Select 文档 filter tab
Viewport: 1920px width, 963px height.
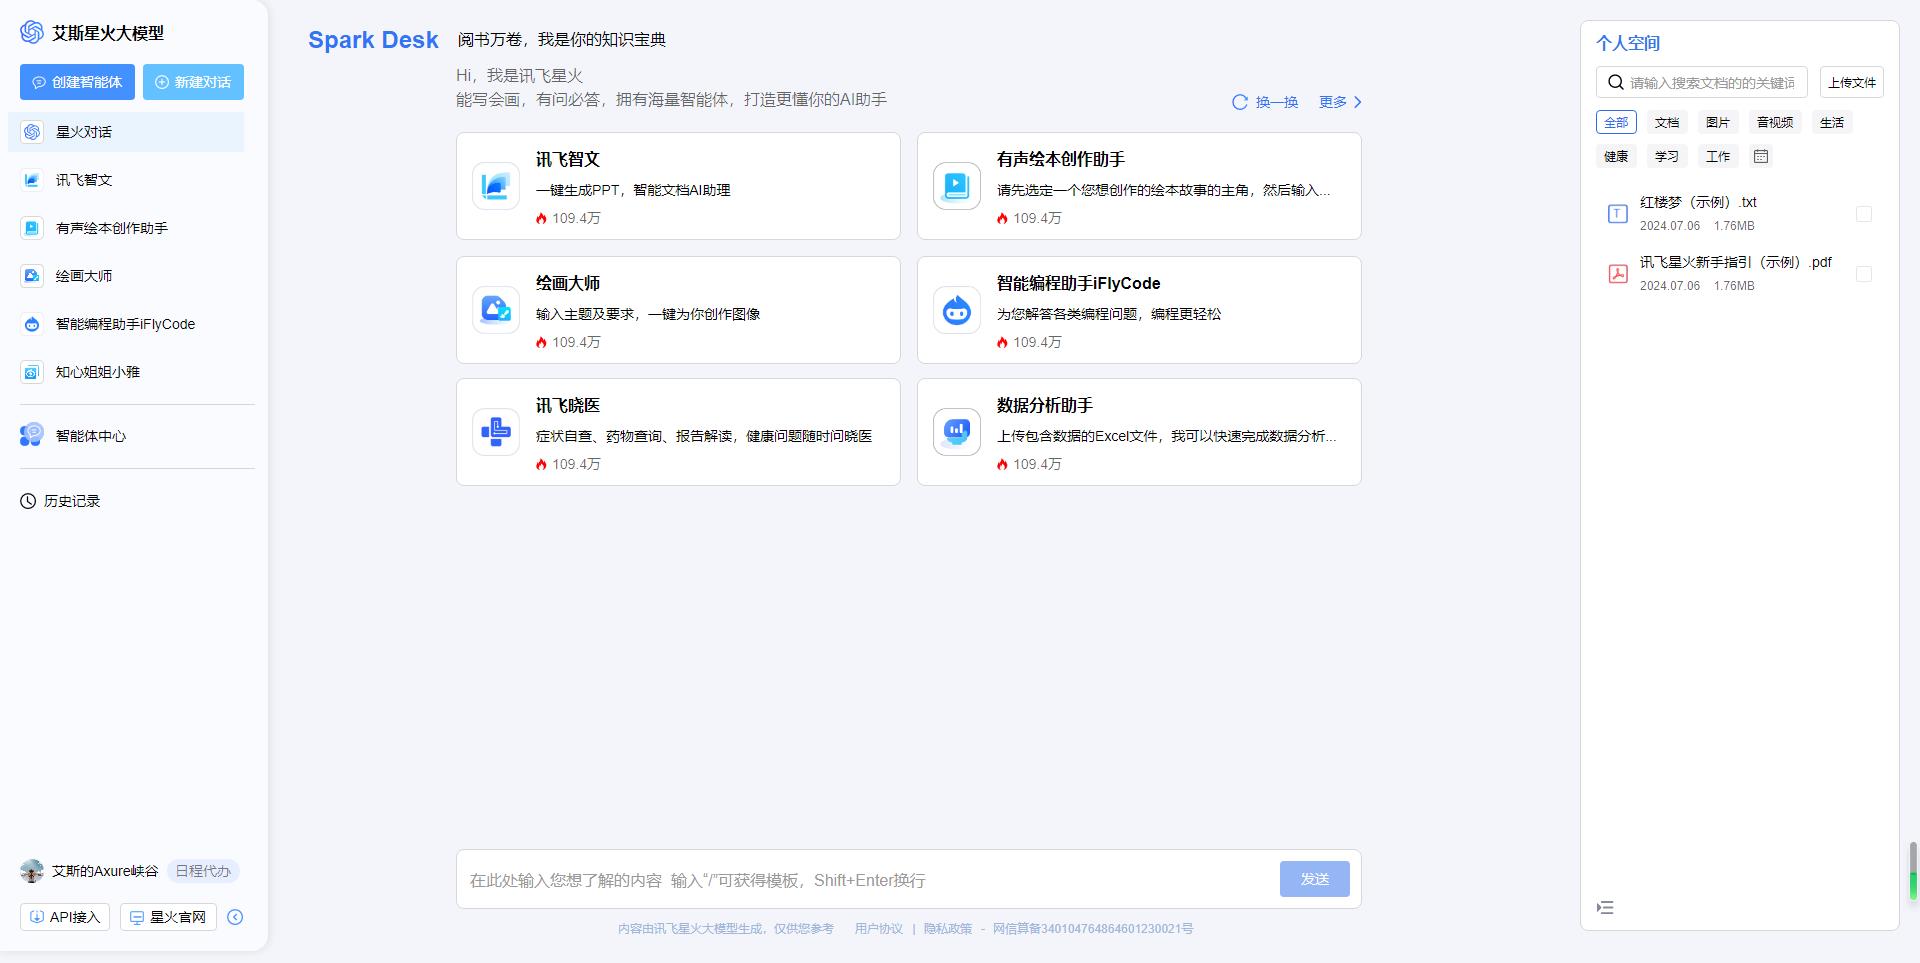1667,122
